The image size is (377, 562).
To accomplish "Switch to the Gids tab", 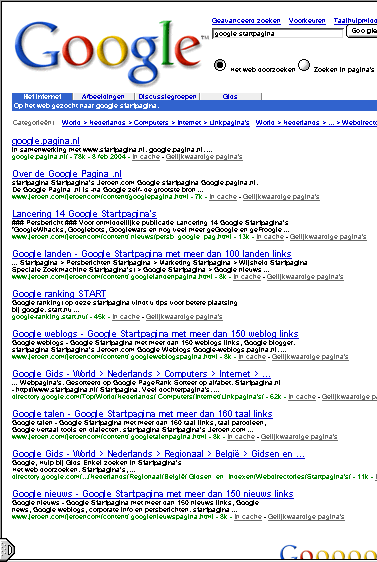I will click(x=230, y=96).
